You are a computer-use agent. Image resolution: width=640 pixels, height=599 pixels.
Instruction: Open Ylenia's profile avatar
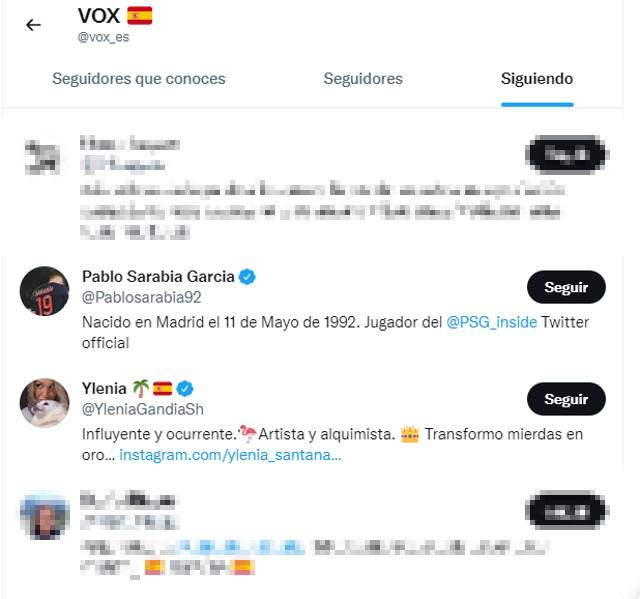tap(44, 403)
